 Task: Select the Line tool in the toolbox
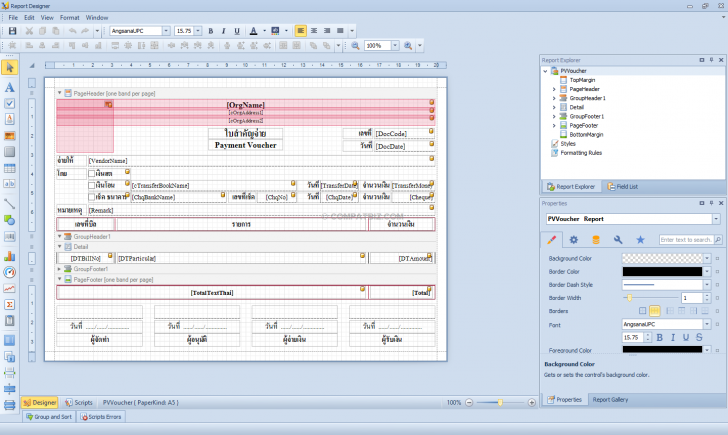pyautogui.click(x=10, y=203)
